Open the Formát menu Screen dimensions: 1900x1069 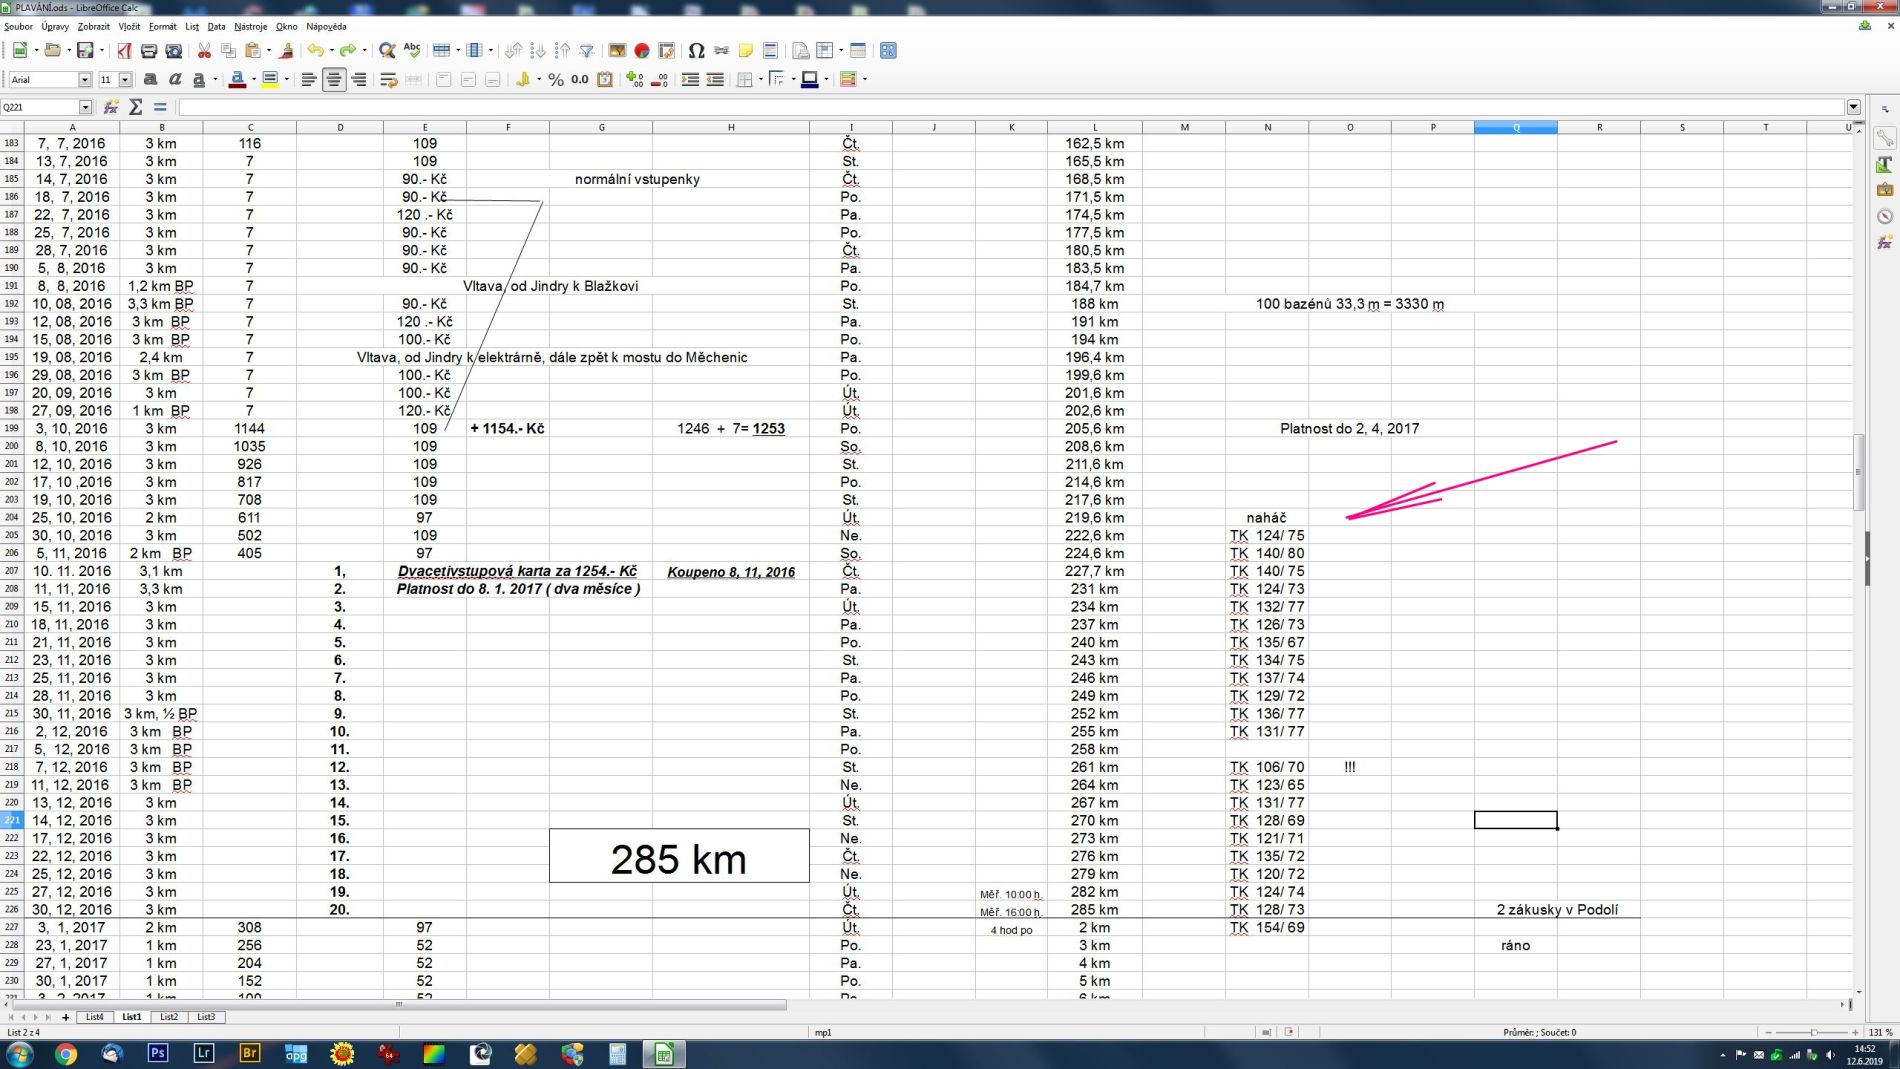pyautogui.click(x=162, y=26)
